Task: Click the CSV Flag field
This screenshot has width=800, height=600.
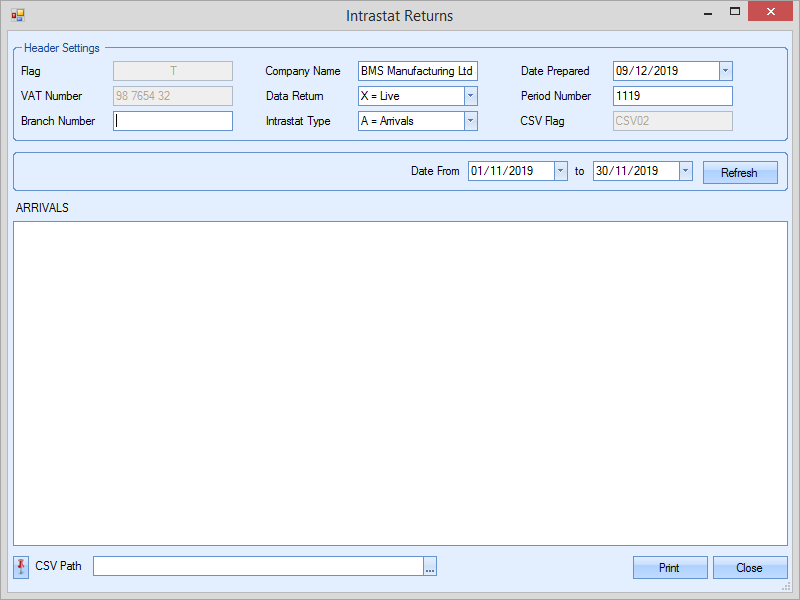Action: point(672,121)
